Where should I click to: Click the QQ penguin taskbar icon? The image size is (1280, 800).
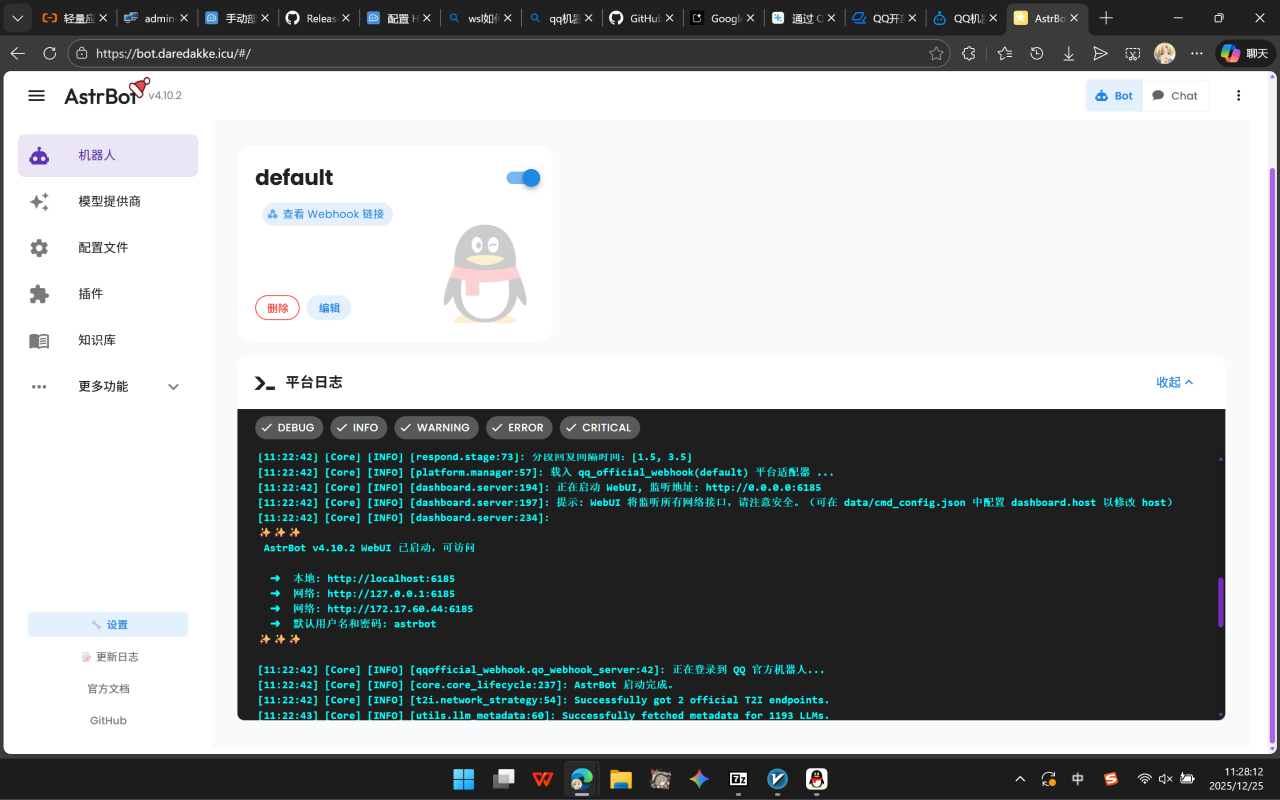pyautogui.click(x=816, y=779)
